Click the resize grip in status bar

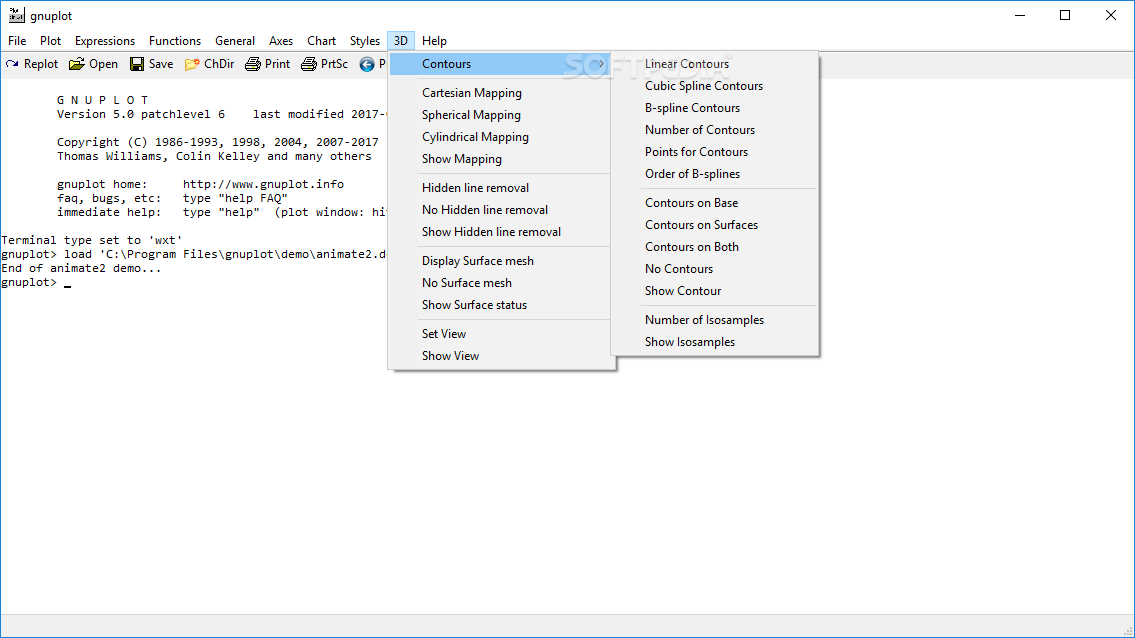click(x=1127, y=631)
